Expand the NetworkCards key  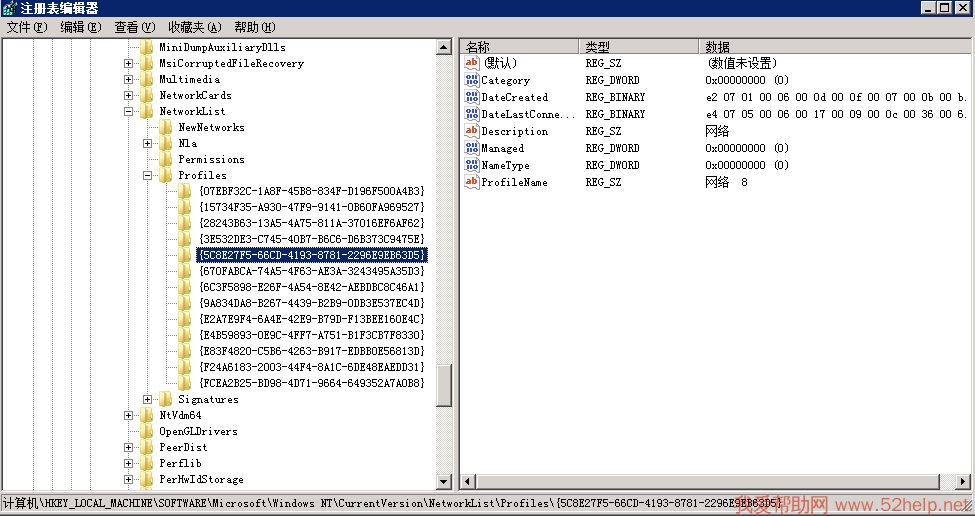coord(128,96)
